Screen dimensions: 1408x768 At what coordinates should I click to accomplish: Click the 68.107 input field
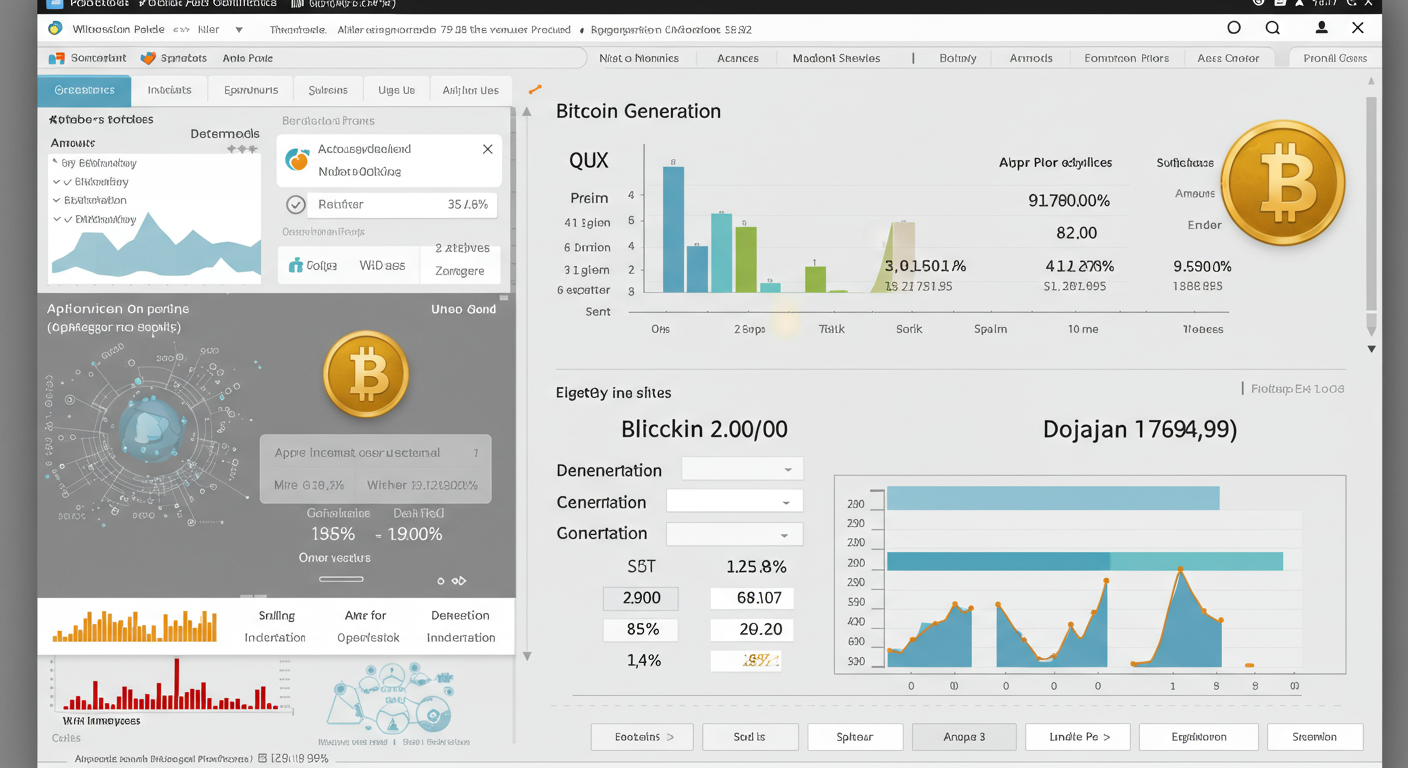[752, 598]
